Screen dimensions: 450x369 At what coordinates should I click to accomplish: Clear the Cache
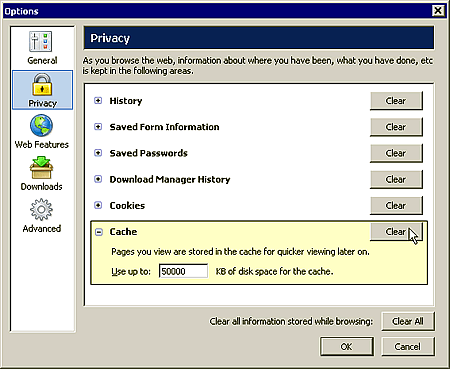pyautogui.click(x=396, y=232)
